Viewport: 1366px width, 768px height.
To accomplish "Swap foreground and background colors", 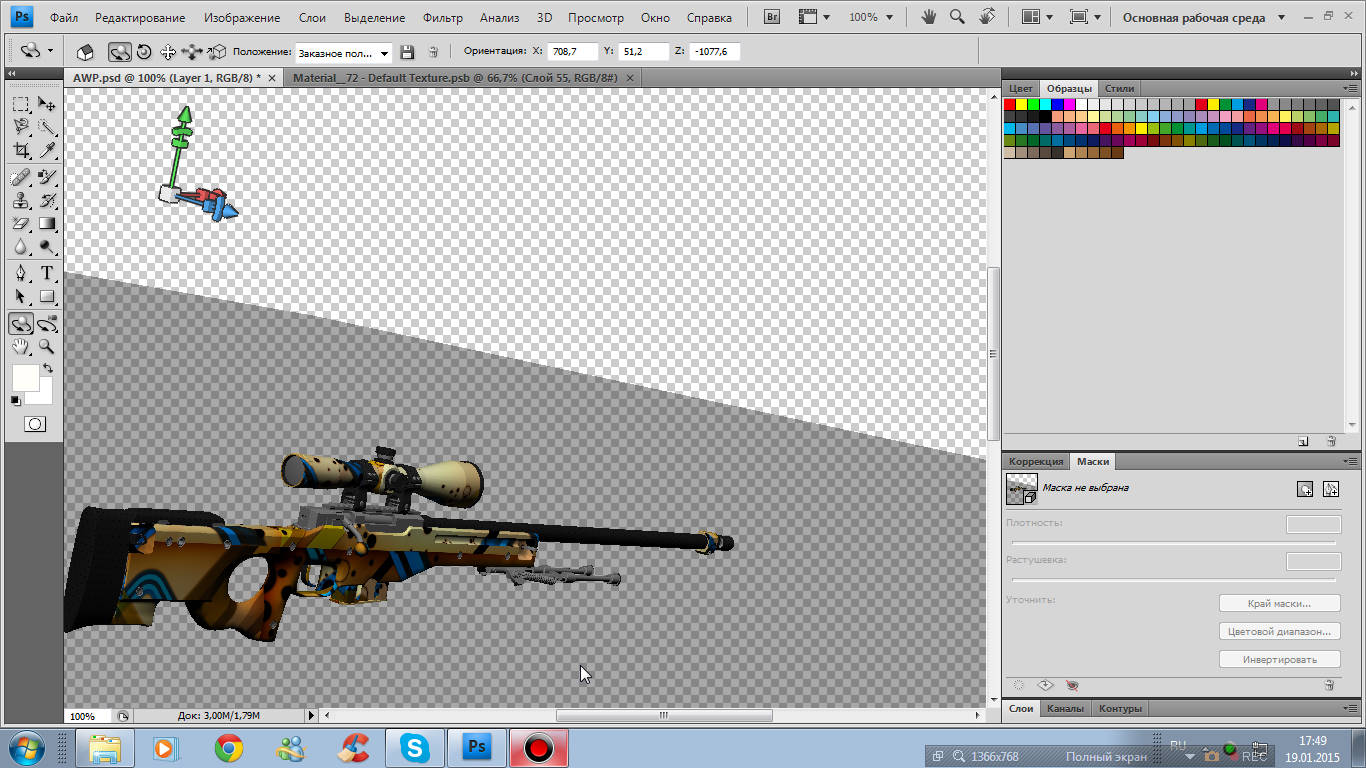I will coord(47,369).
